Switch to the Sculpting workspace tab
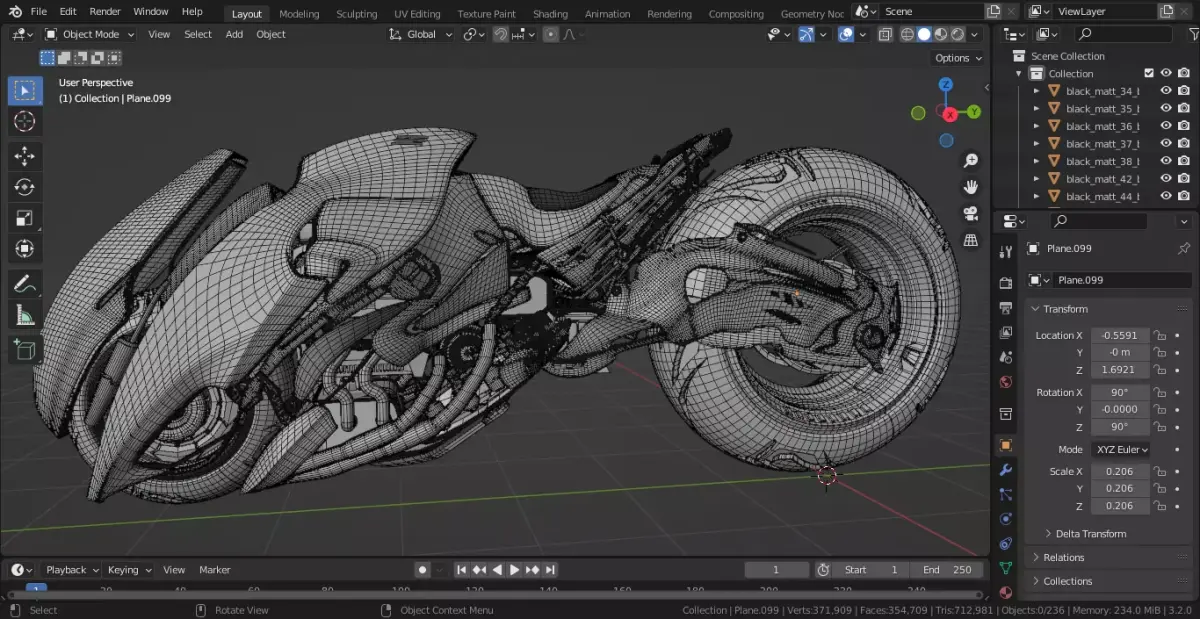Image resolution: width=1200 pixels, height=619 pixels. pyautogui.click(x=356, y=14)
